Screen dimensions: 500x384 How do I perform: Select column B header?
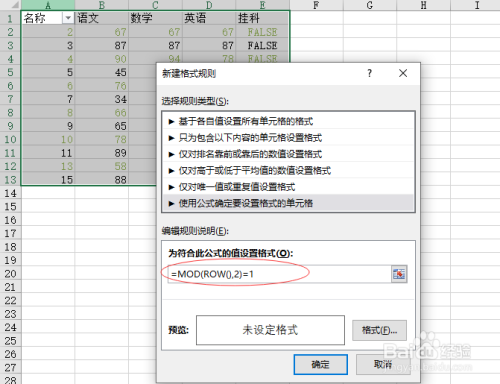[102, 5]
